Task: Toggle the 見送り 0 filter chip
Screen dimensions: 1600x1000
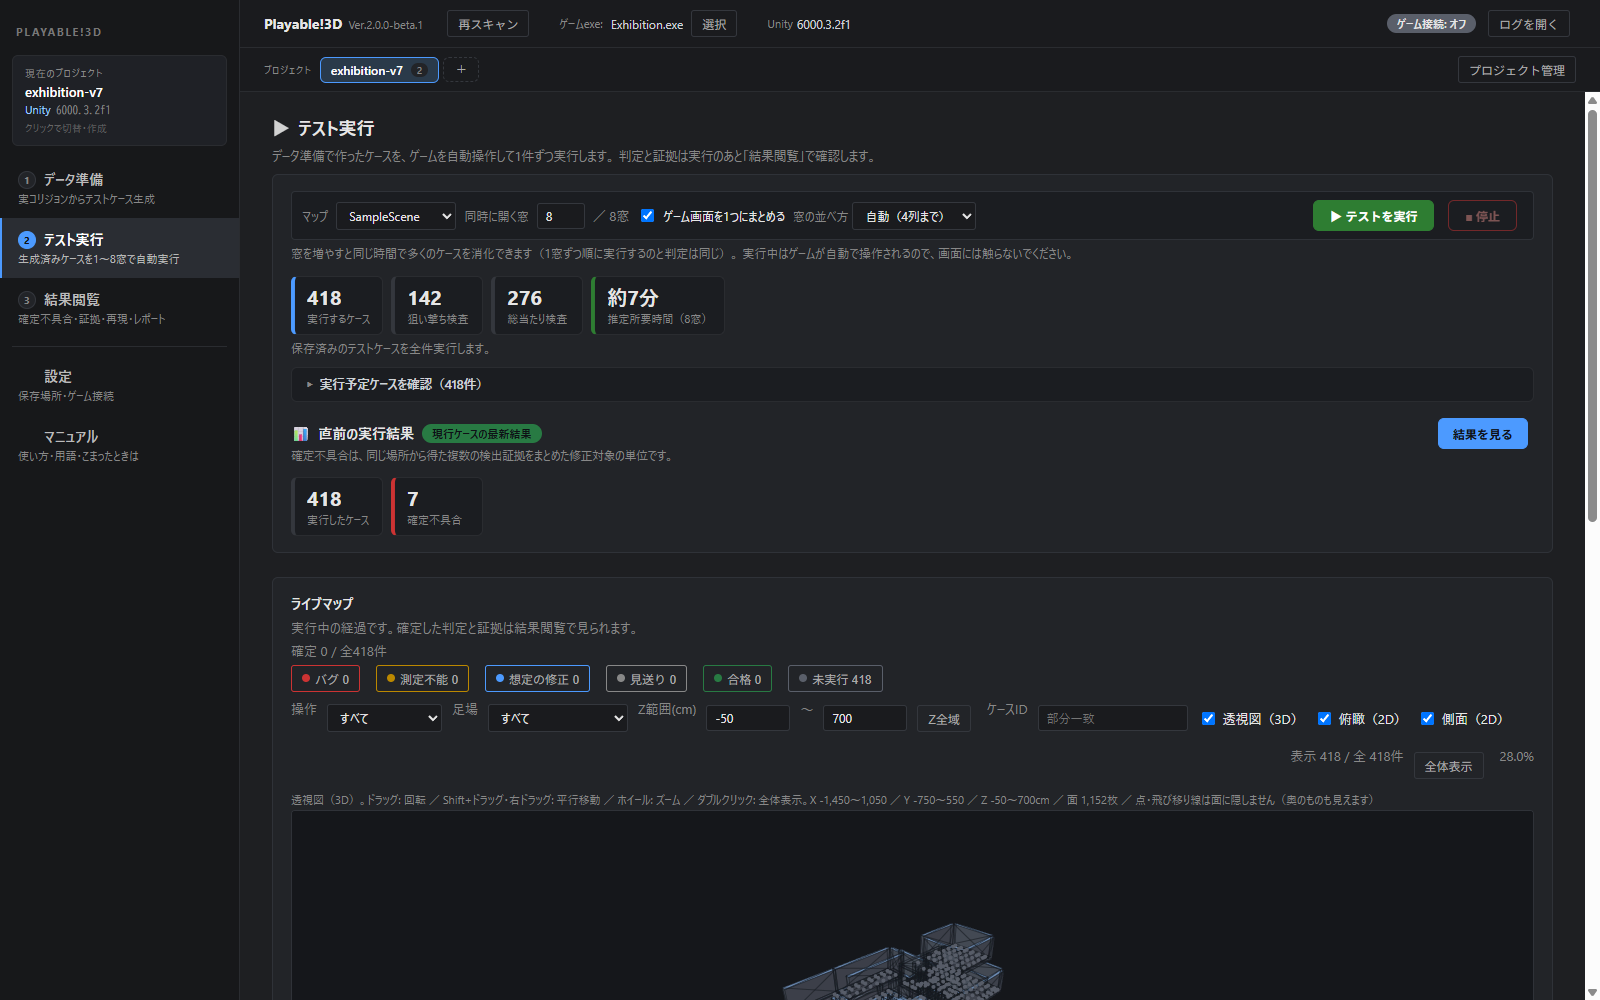Action: [x=646, y=679]
